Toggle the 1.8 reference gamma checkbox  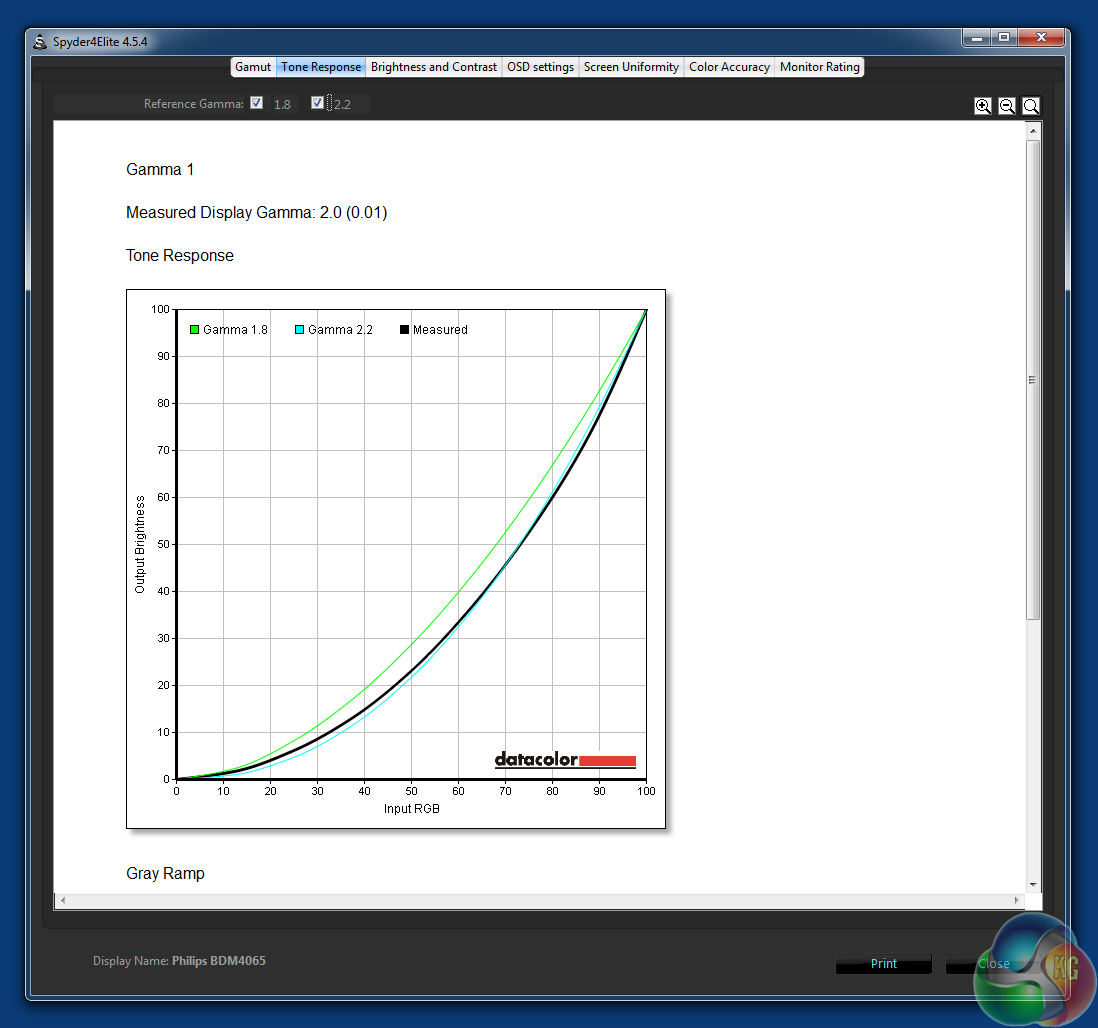[257, 103]
